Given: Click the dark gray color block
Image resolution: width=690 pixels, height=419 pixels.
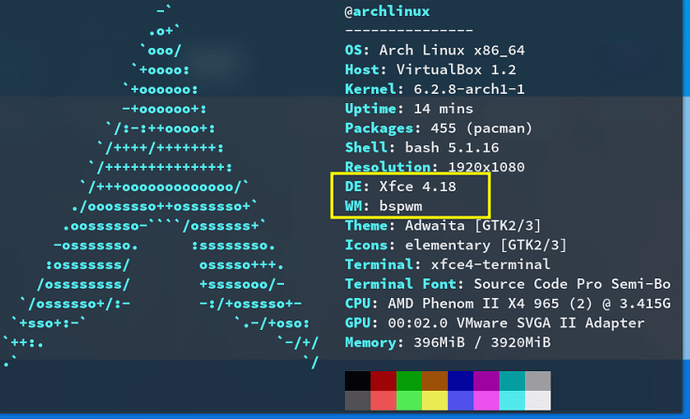Looking at the screenshot, I should tap(358, 401).
